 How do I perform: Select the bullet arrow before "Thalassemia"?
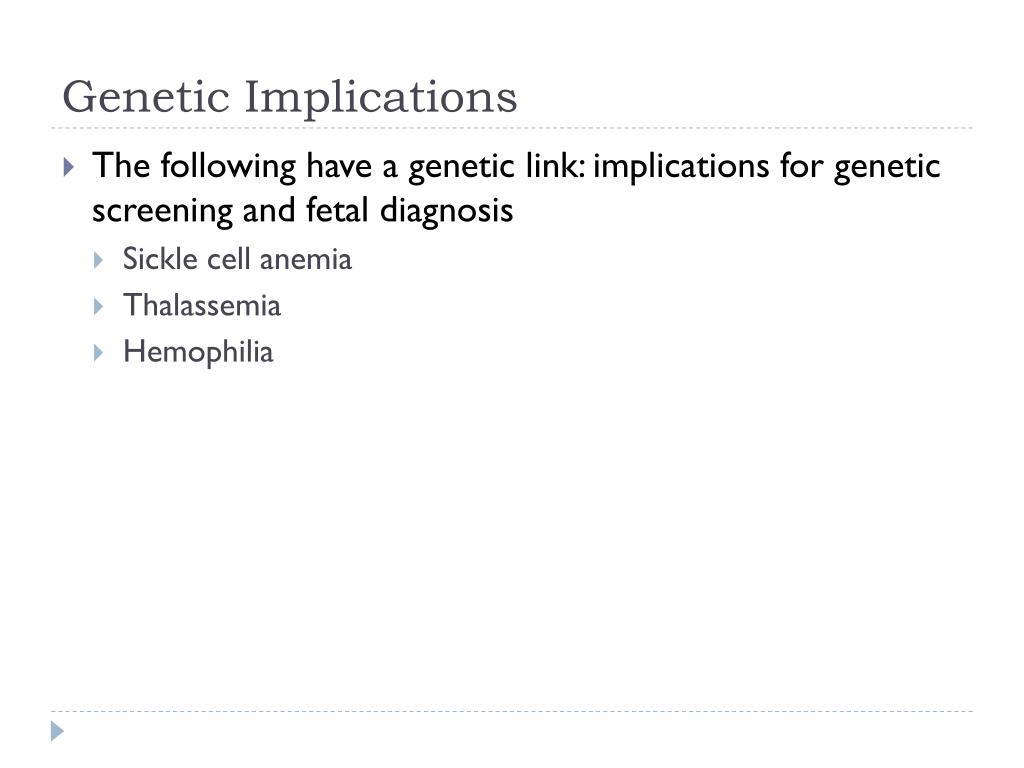pos(98,306)
